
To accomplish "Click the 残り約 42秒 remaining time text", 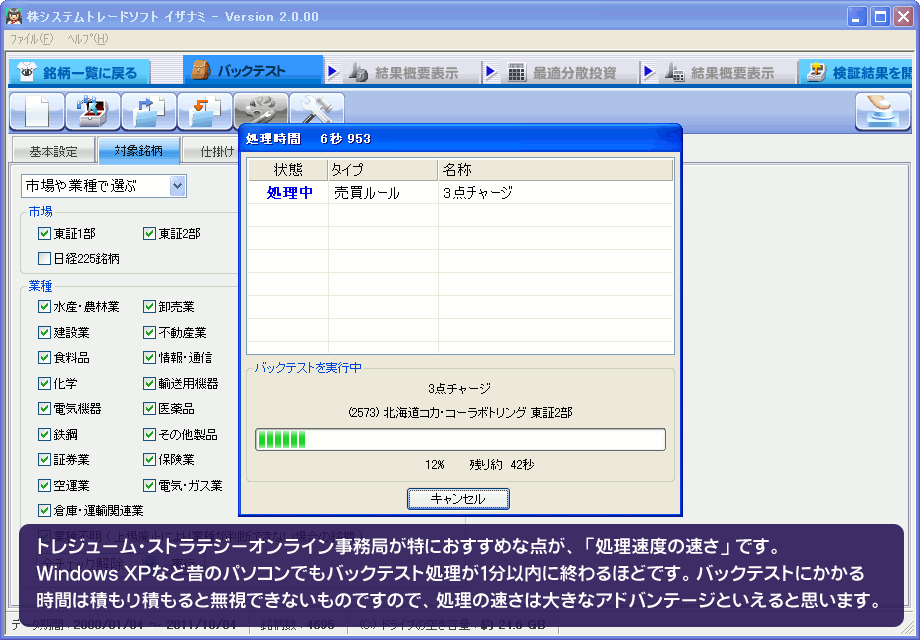I will (x=502, y=465).
